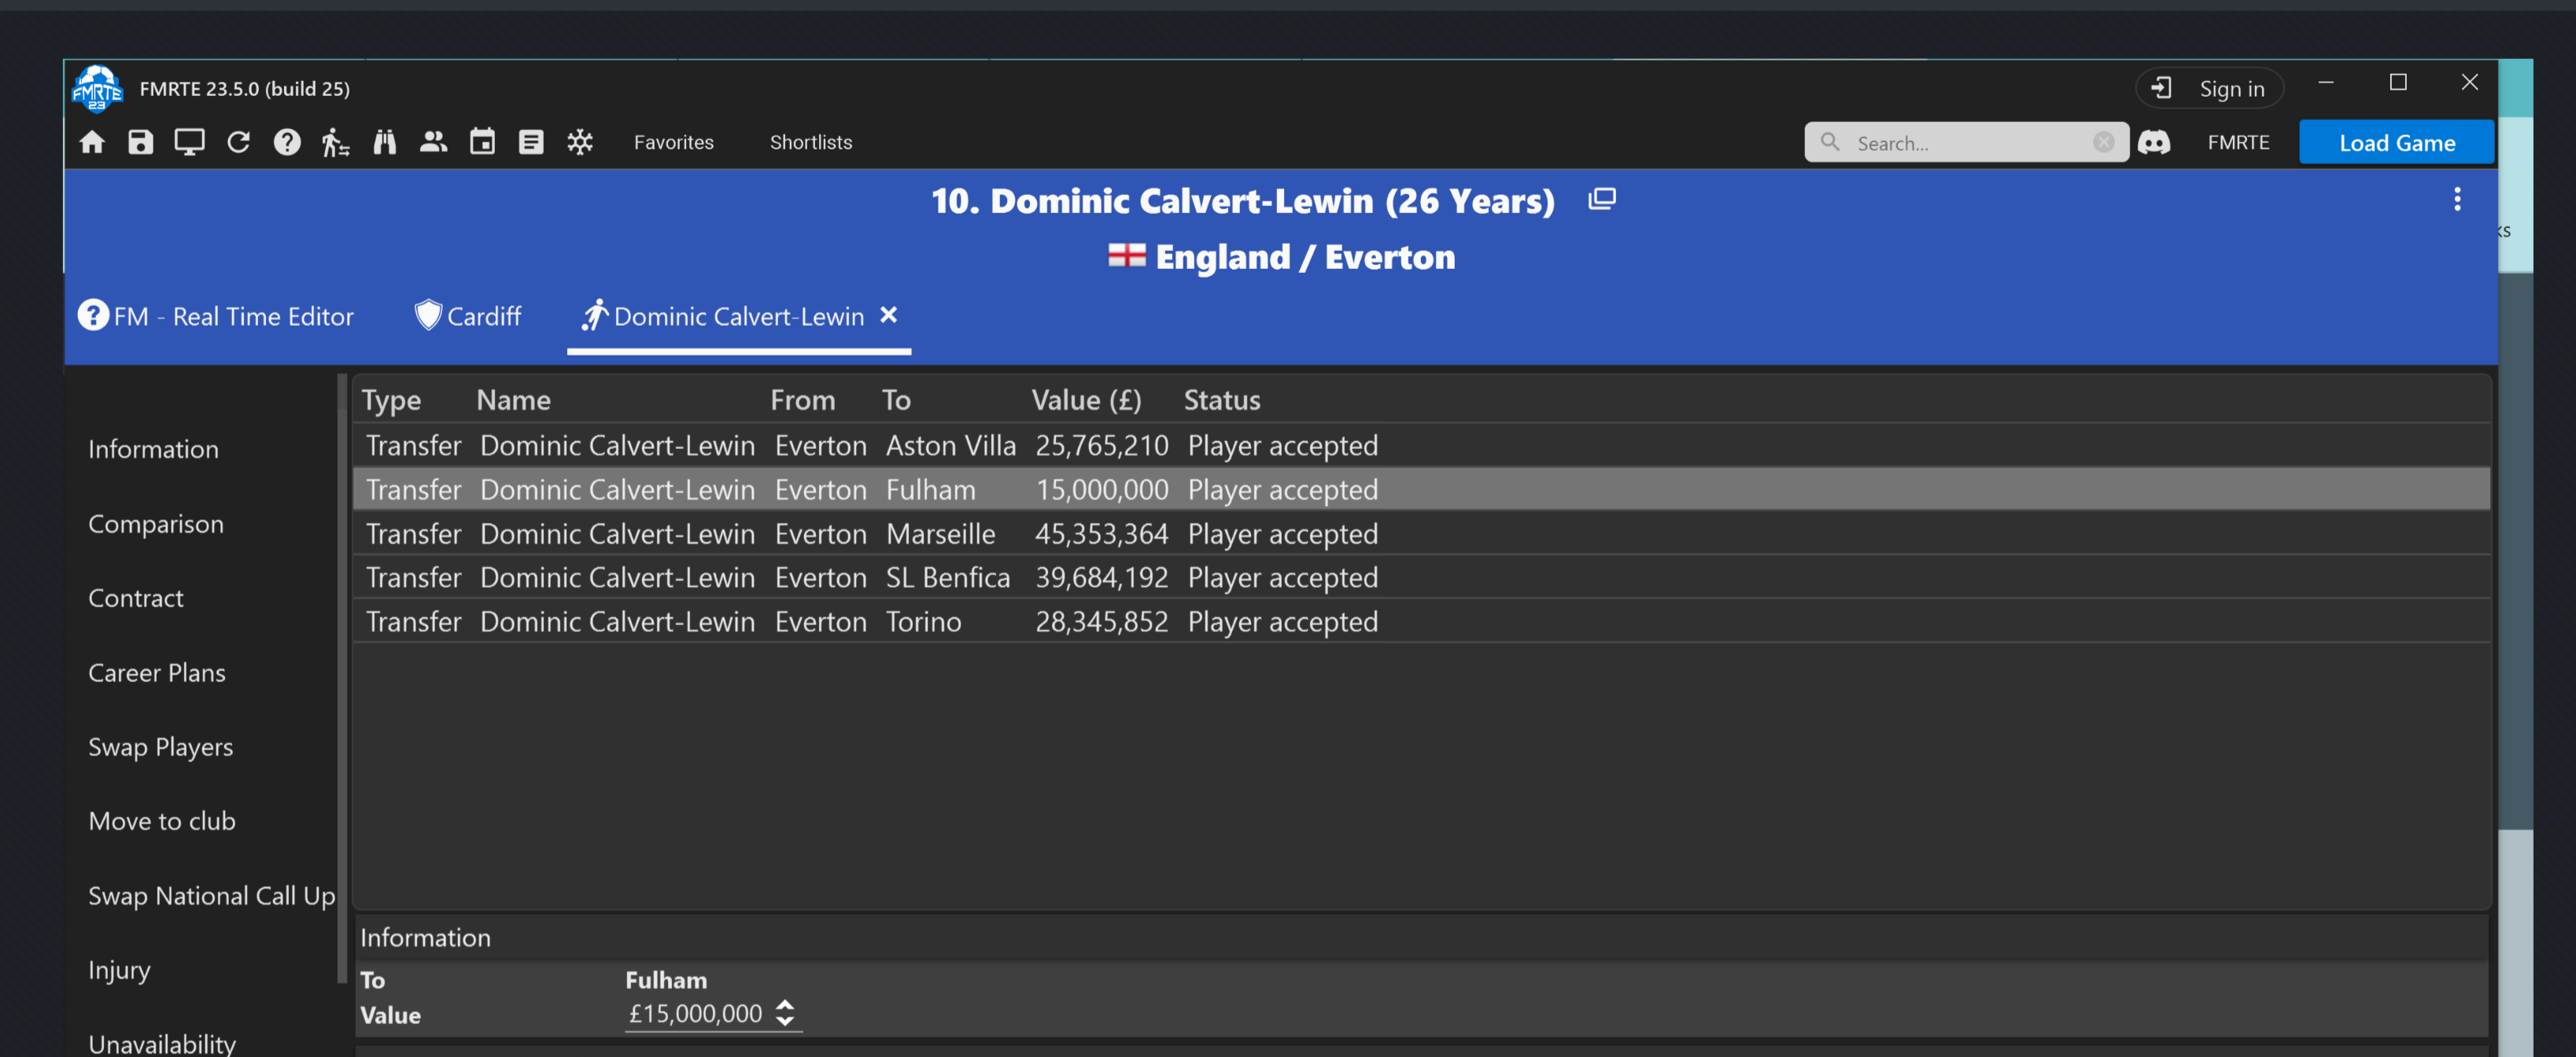The width and height of the screenshot is (2576, 1057).
Task: Click the Save floppy disk icon
Action: click(141, 142)
